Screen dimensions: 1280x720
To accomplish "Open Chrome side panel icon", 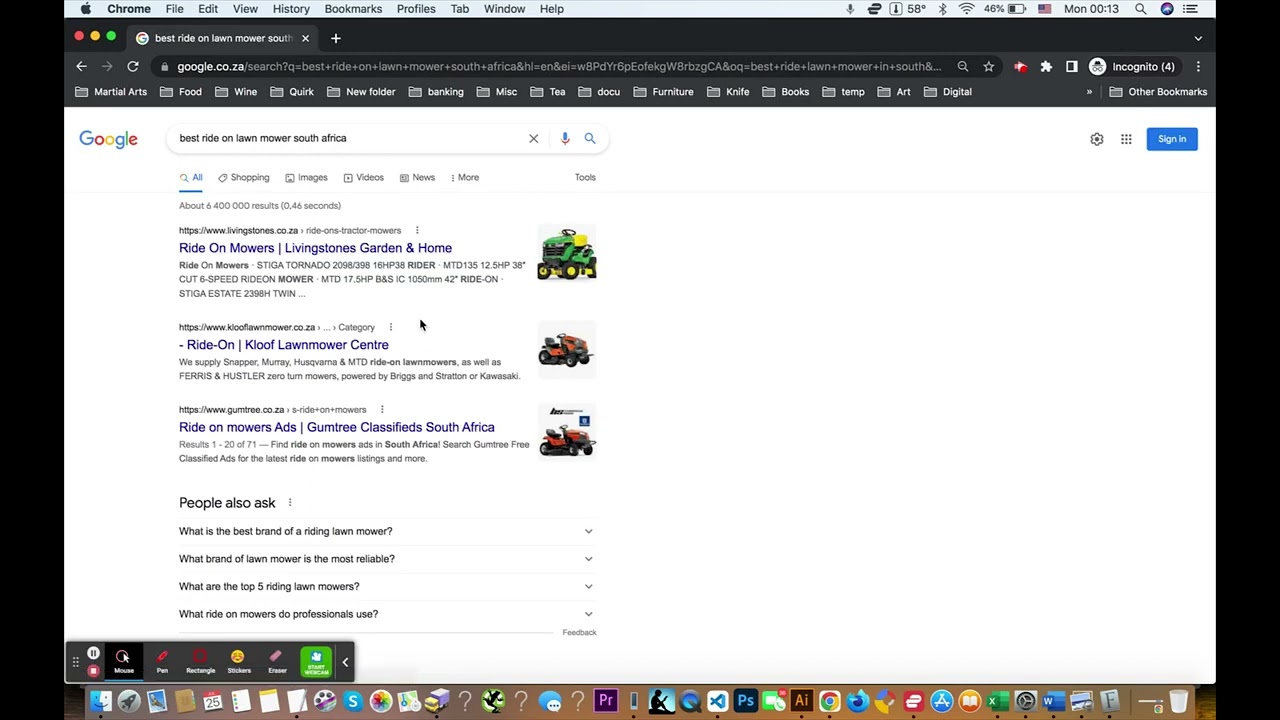I will click(1072, 67).
